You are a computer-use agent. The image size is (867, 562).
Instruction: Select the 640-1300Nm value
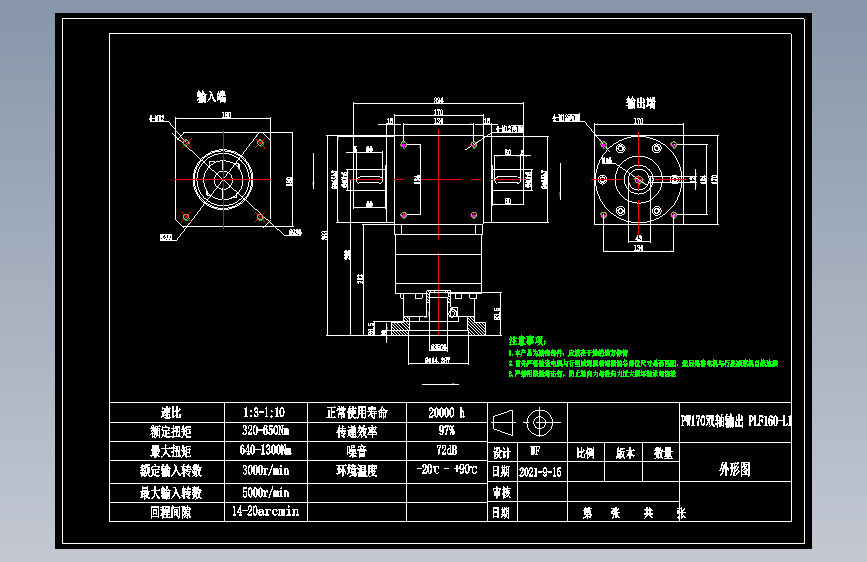[265, 450]
